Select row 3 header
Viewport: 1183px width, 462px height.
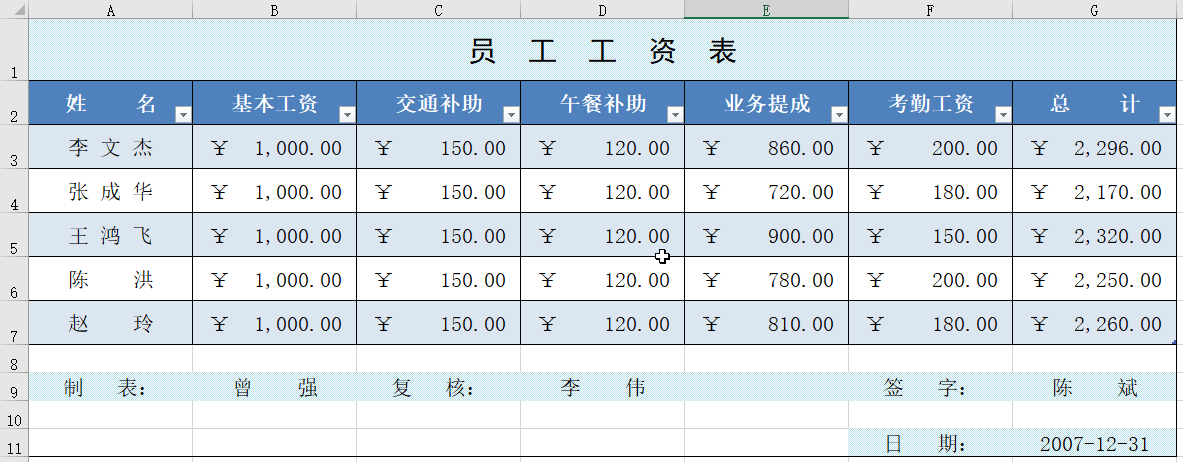(x=13, y=149)
